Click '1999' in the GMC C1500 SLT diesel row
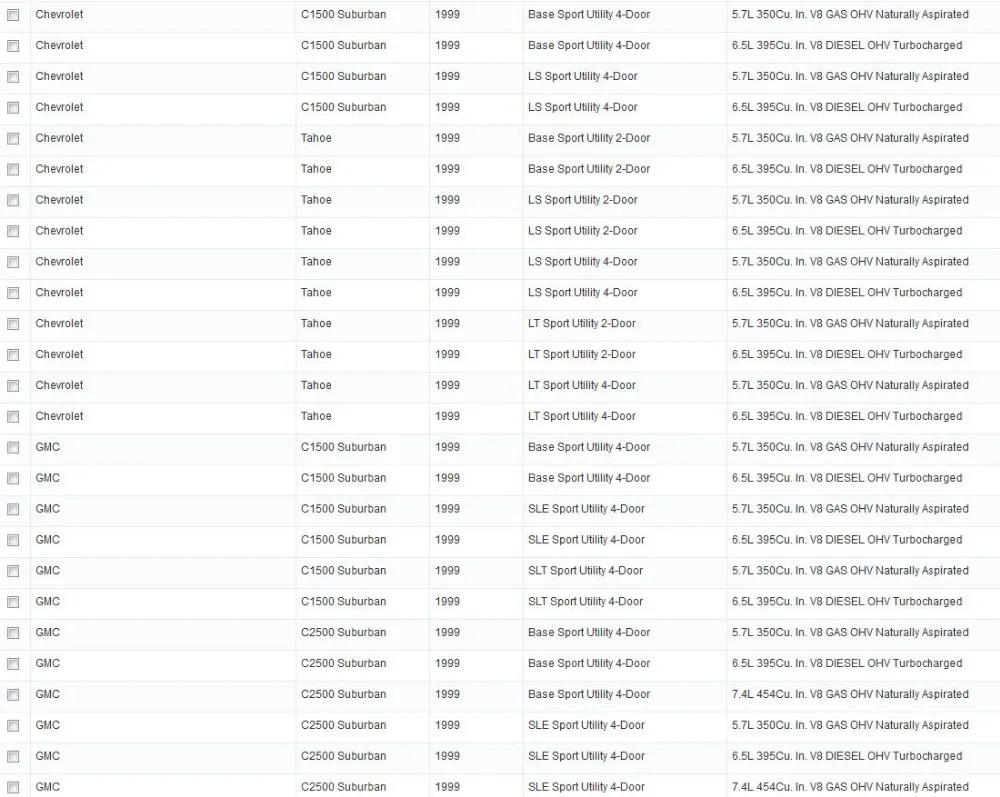Screen dimensions: 1000x797 (447, 602)
